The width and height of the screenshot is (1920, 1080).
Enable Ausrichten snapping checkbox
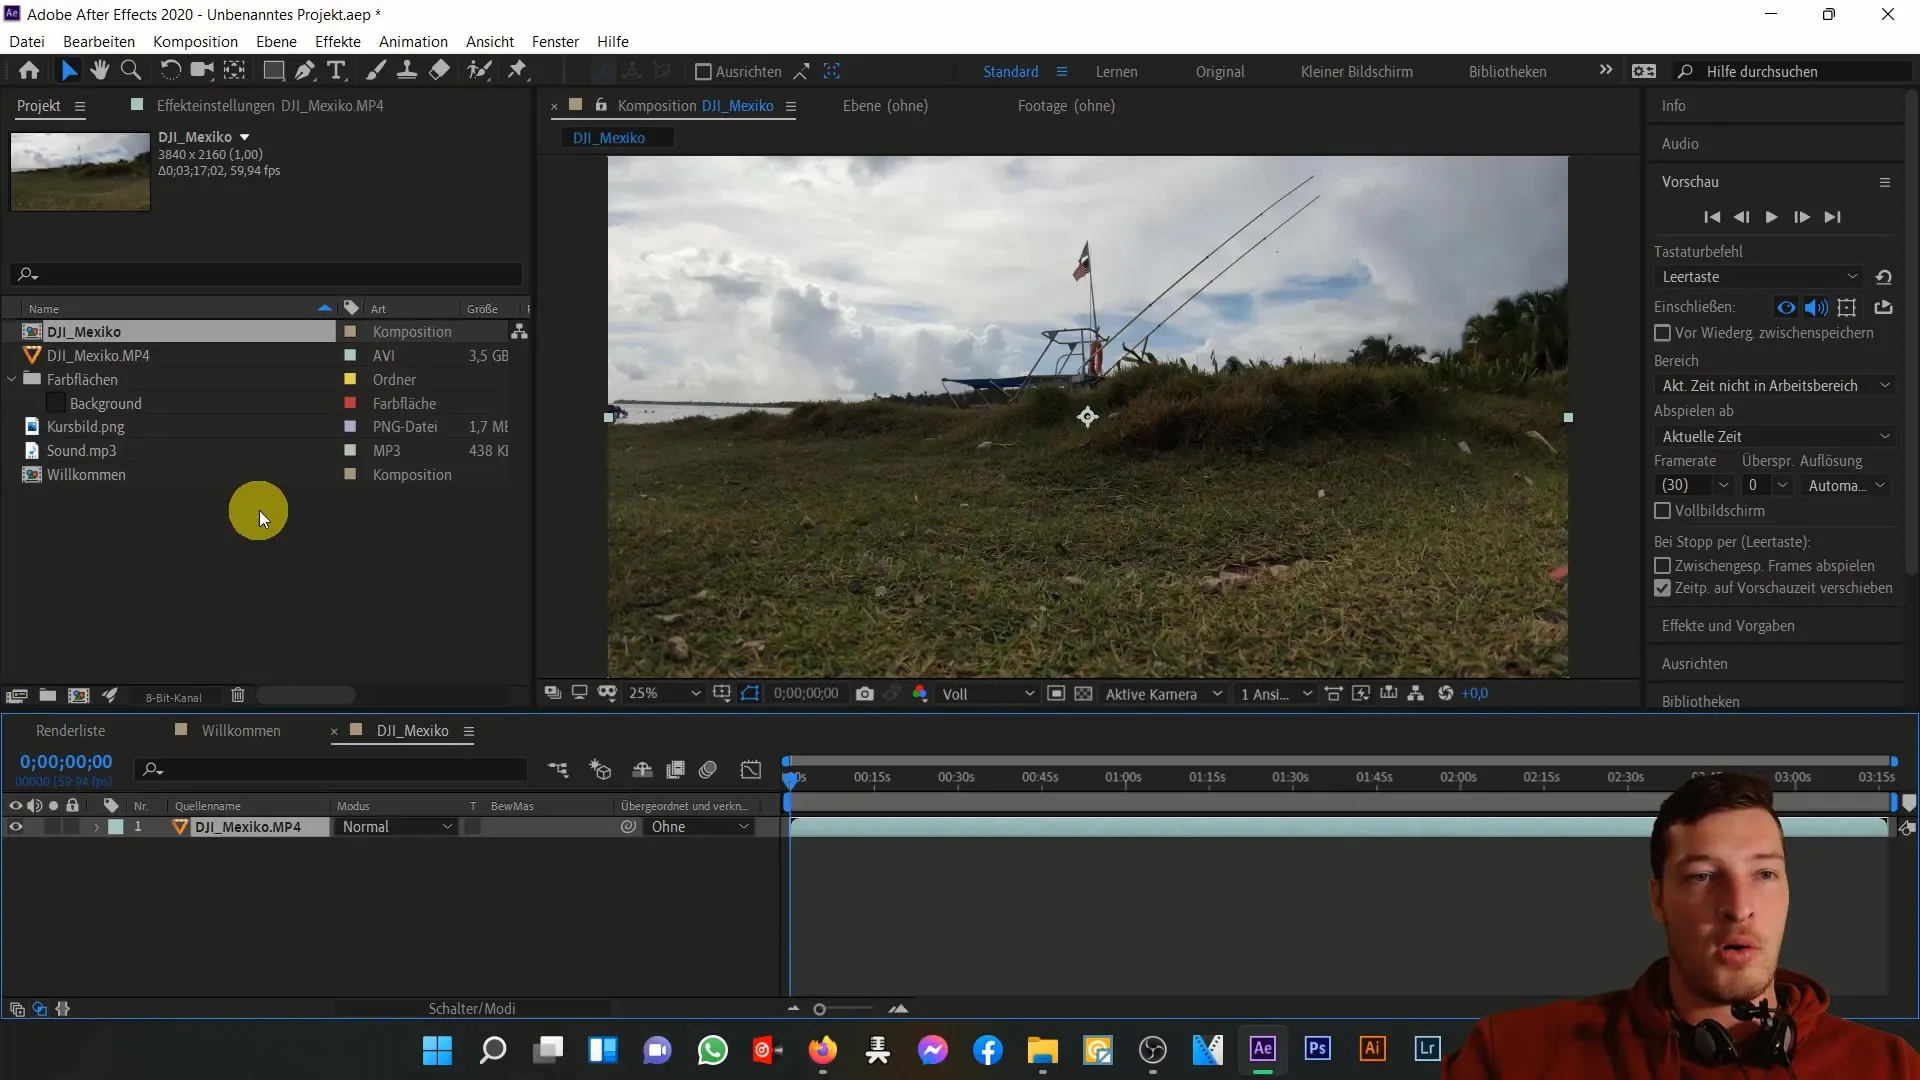click(x=703, y=72)
